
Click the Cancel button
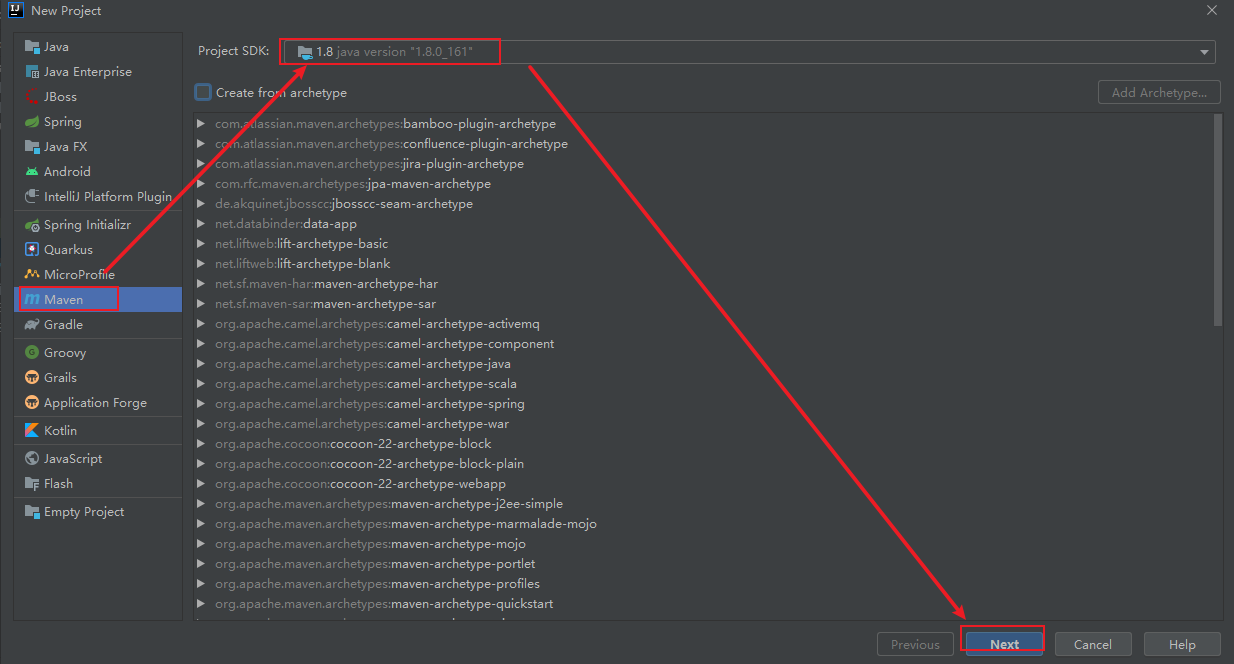(1093, 645)
